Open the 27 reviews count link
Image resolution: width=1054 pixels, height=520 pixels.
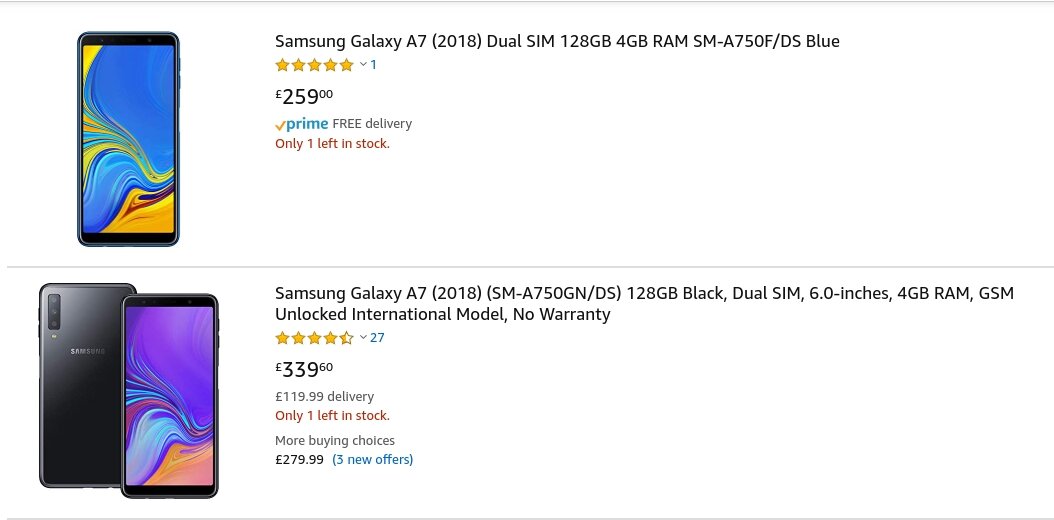pyautogui.click(x=377, y=337)
